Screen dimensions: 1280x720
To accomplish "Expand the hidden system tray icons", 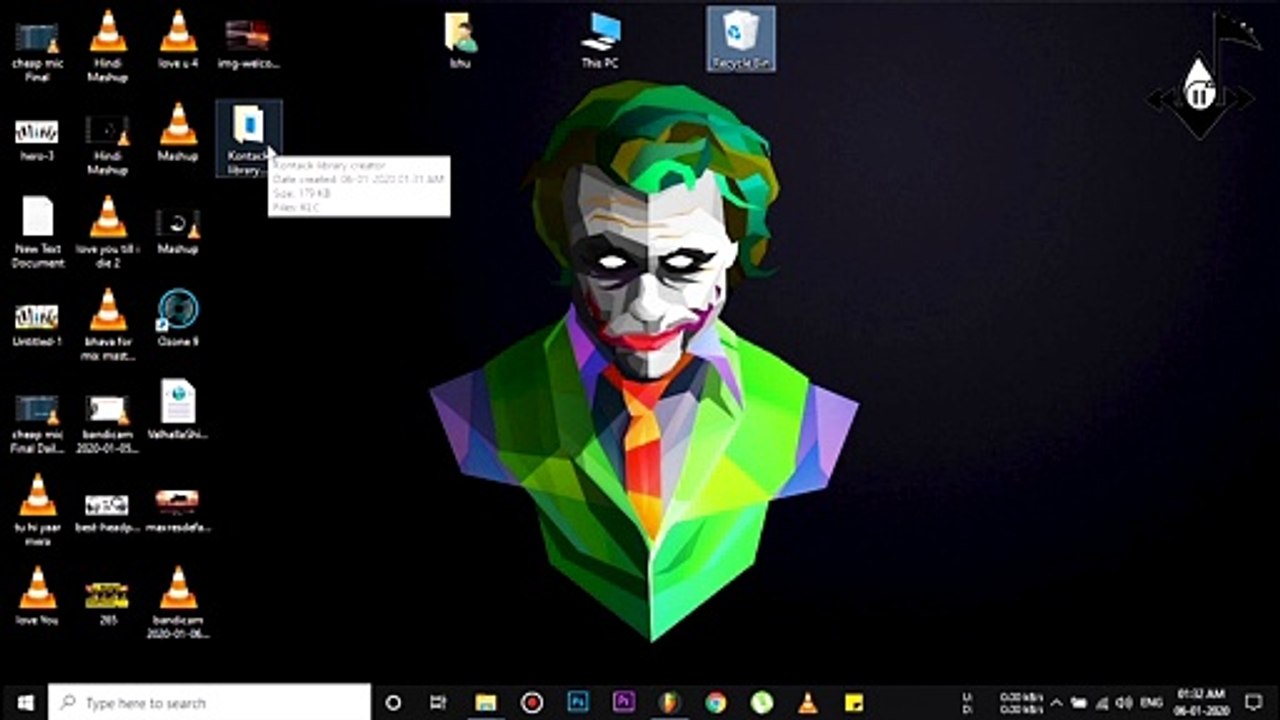I will coord(1056,702).
